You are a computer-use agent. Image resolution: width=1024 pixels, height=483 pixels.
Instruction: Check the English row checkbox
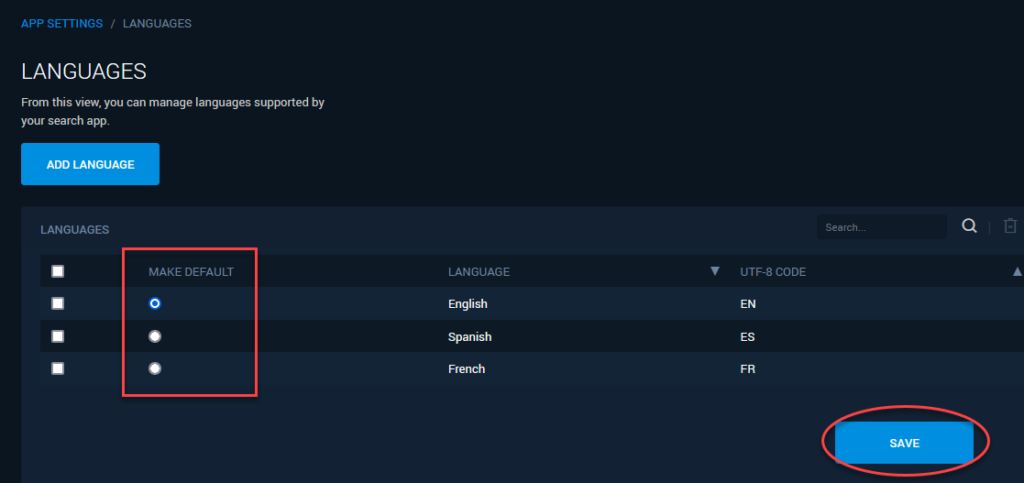tap(57, 304)
